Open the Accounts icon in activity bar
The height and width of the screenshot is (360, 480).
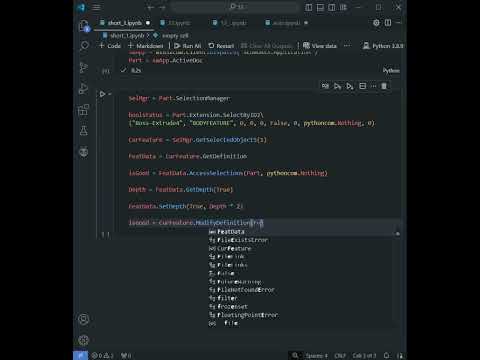pyautogui.click(x=84, y=319)
